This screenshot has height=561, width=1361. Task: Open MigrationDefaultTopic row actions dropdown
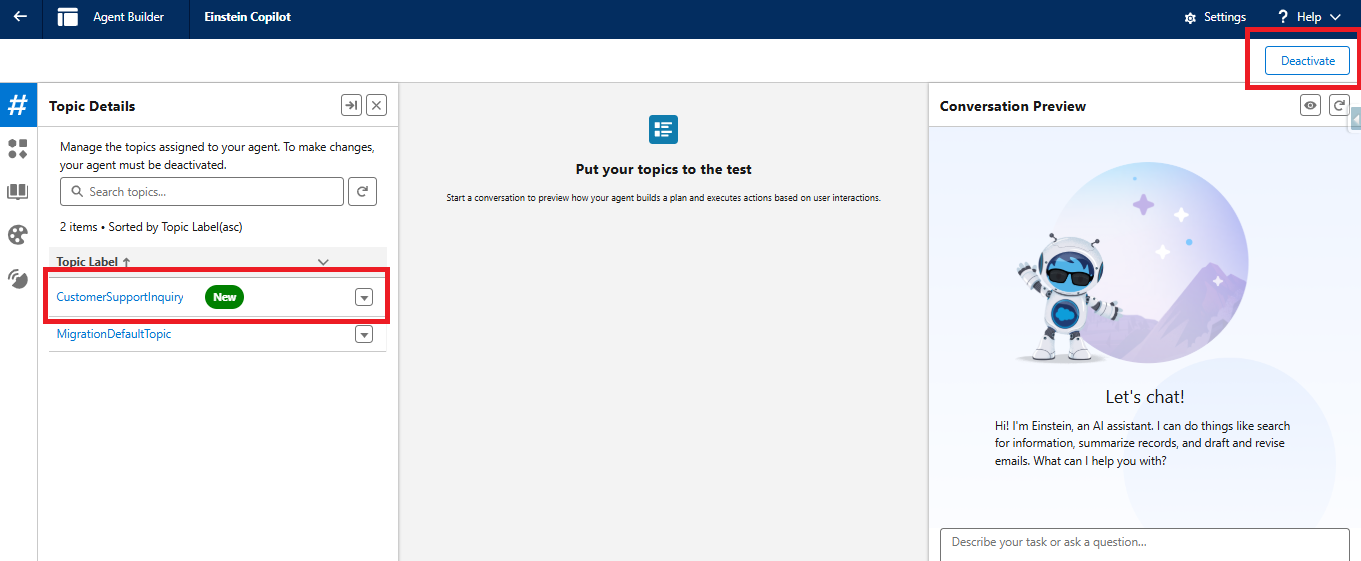(x=364, y=334)
